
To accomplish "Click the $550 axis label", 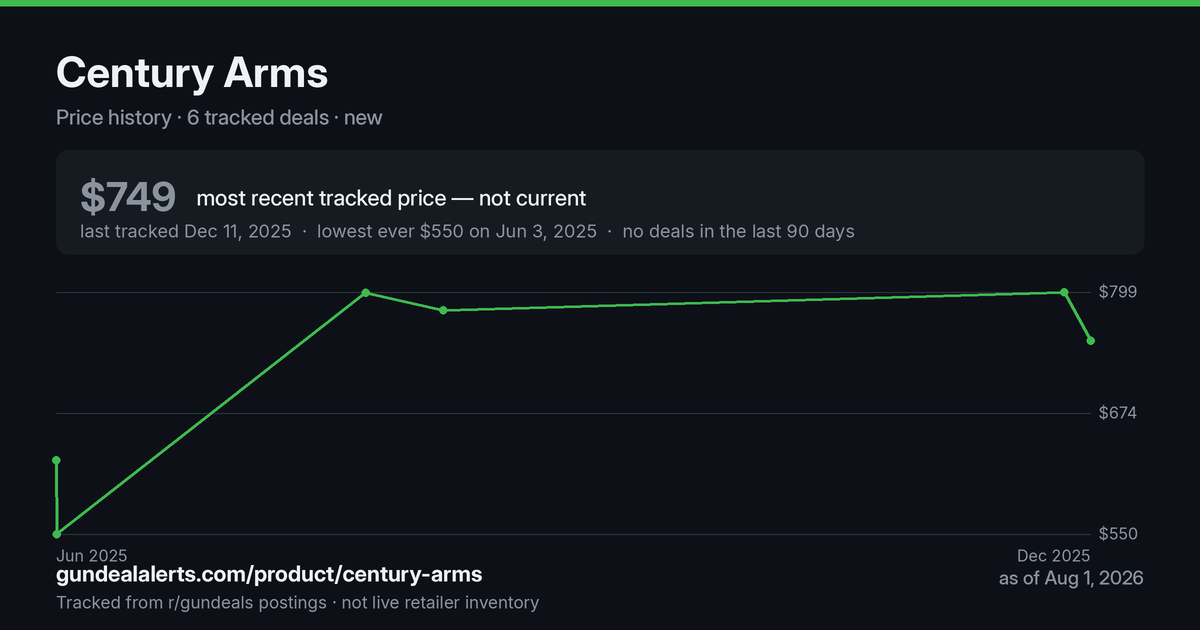I will 1118,534.
